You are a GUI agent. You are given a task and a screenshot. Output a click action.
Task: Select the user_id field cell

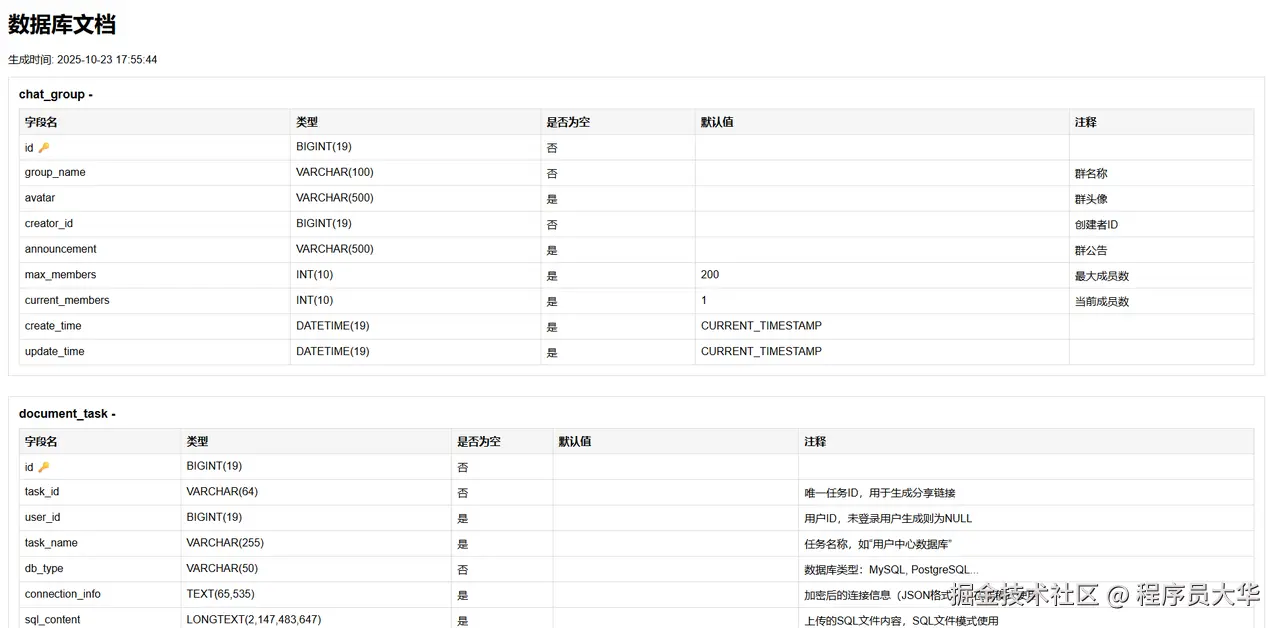pyautogui.click(x=100, y=518)
